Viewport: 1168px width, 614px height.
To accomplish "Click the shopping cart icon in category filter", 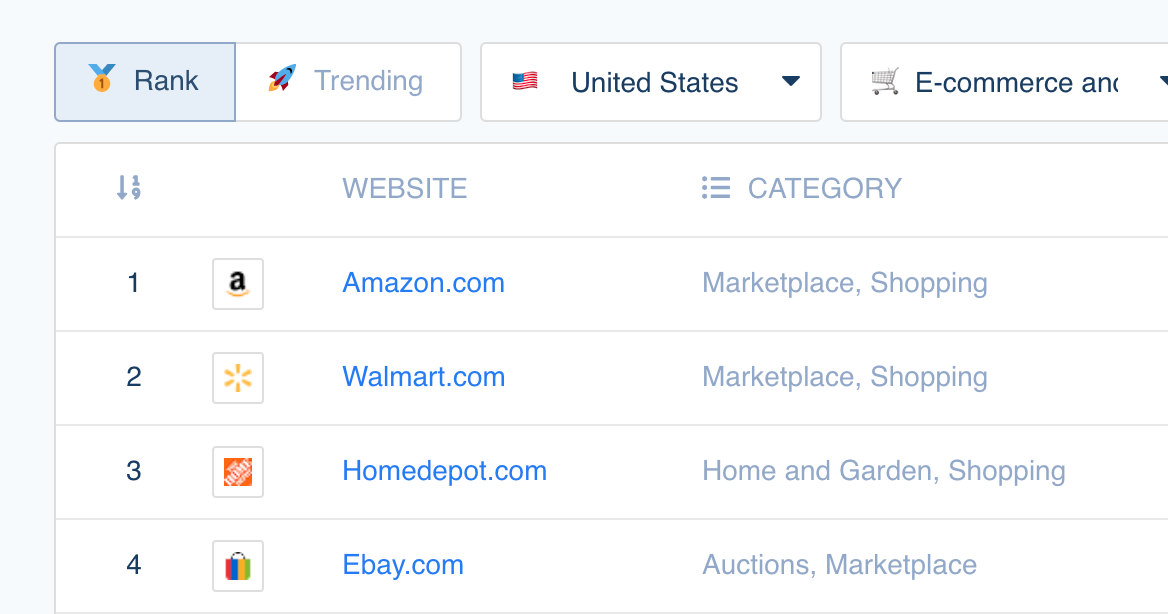I will click(x=886, y=82).
